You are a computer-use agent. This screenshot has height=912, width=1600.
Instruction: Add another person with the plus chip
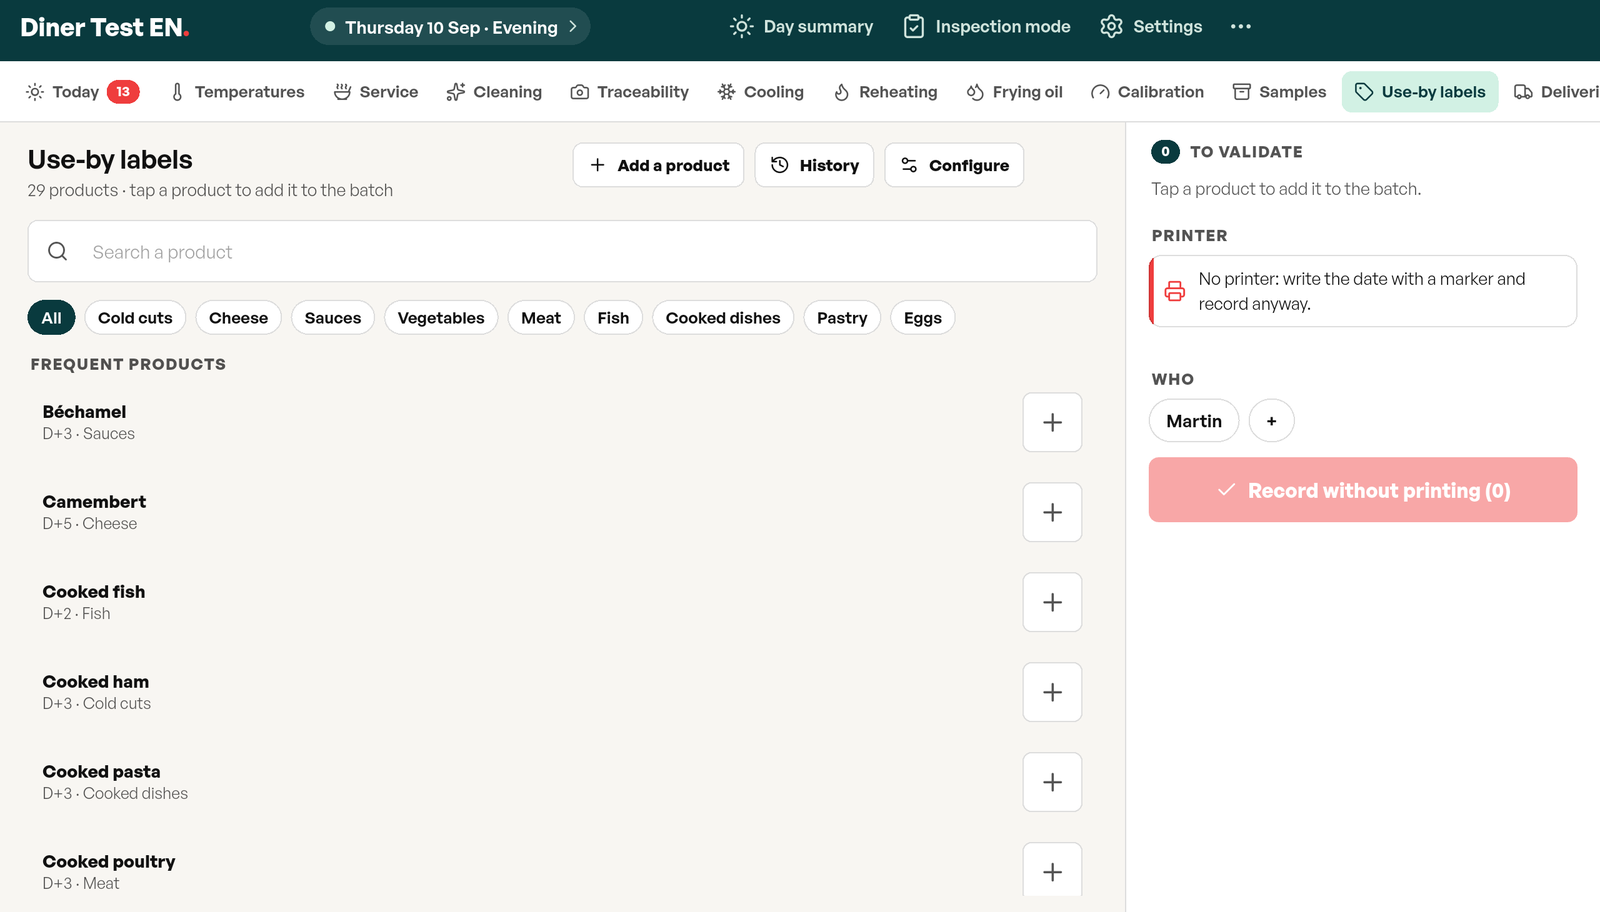pos(1271,421)
